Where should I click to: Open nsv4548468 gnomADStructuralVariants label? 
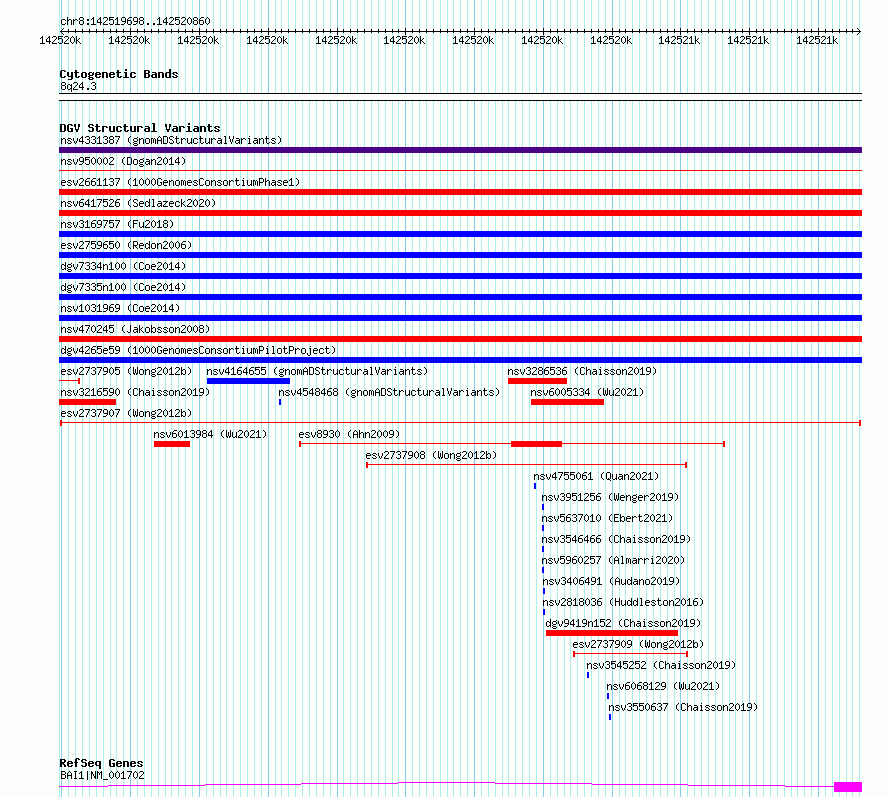click(x=389, y=392)
